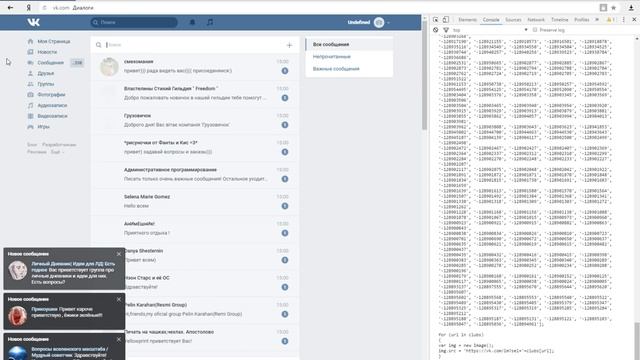This screenshot has width=640, height=360.
Task: Toggle the DevTools device mode icon
Action: click(x=446, y=20)
